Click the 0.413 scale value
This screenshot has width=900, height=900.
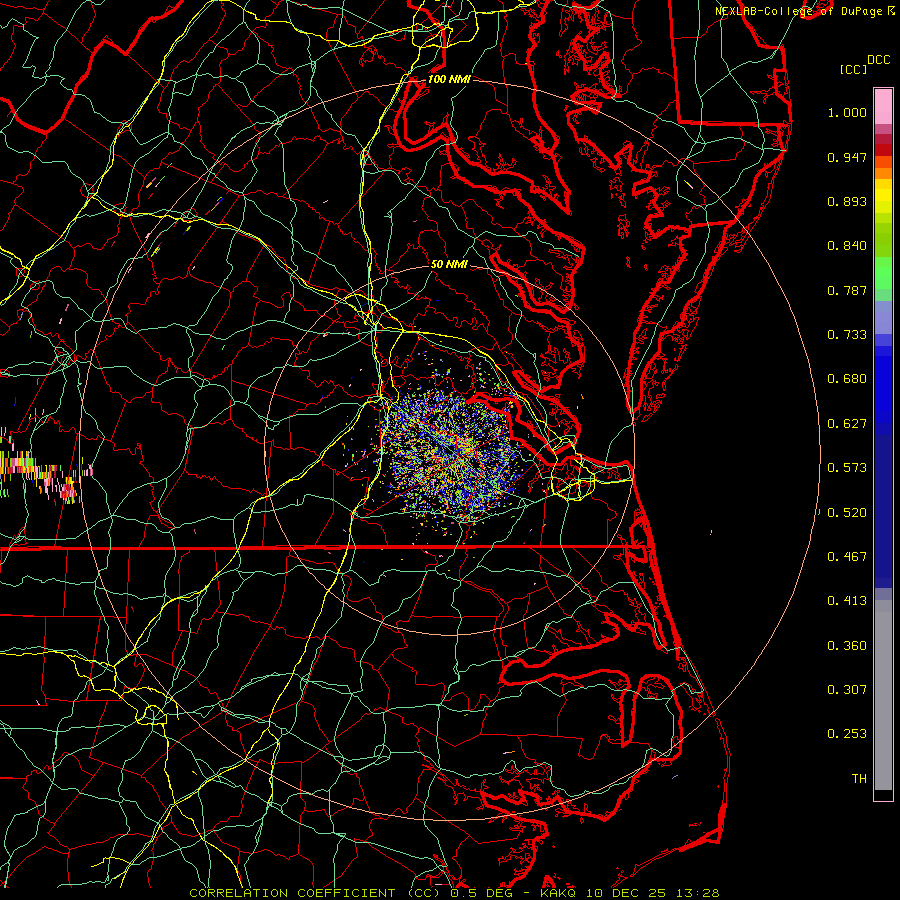pyautogui.click(x=847, y=601)
